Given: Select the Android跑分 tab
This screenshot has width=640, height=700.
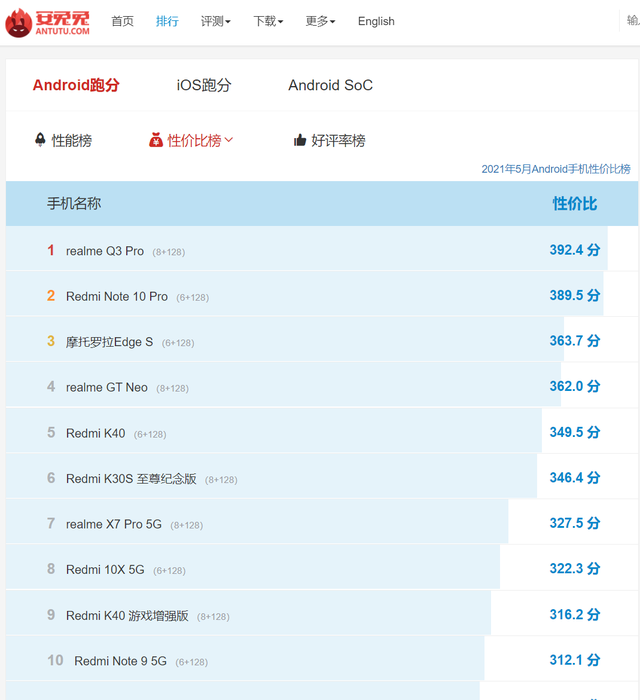Looking at the screenshot, I should (x=76, y=85).
